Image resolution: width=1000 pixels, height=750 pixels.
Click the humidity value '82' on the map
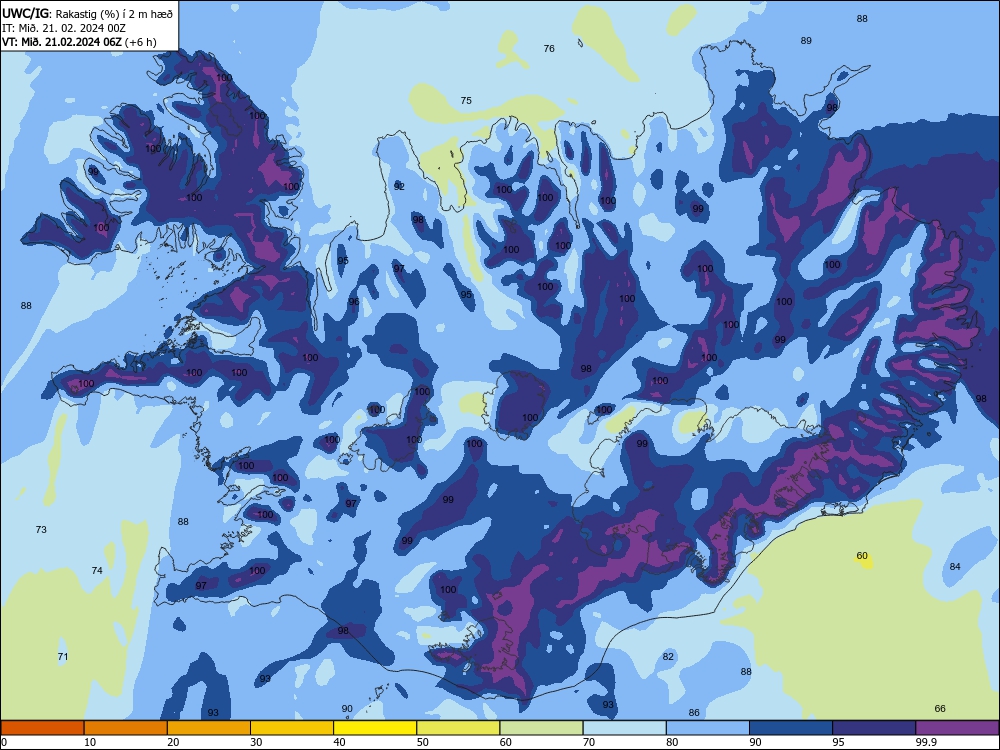pyautogui.click(x=668, y=657)
